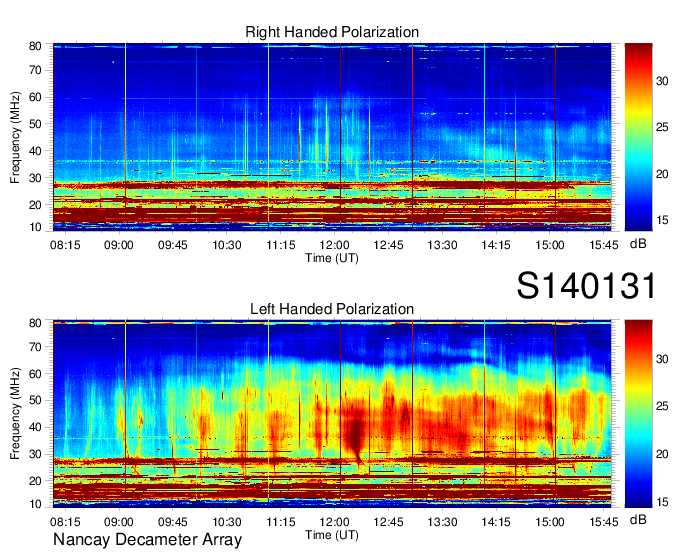Click 80 MHz frequency tick on Left Handed plot
Viewport: 680px width, 552px height.
[35, 323]
